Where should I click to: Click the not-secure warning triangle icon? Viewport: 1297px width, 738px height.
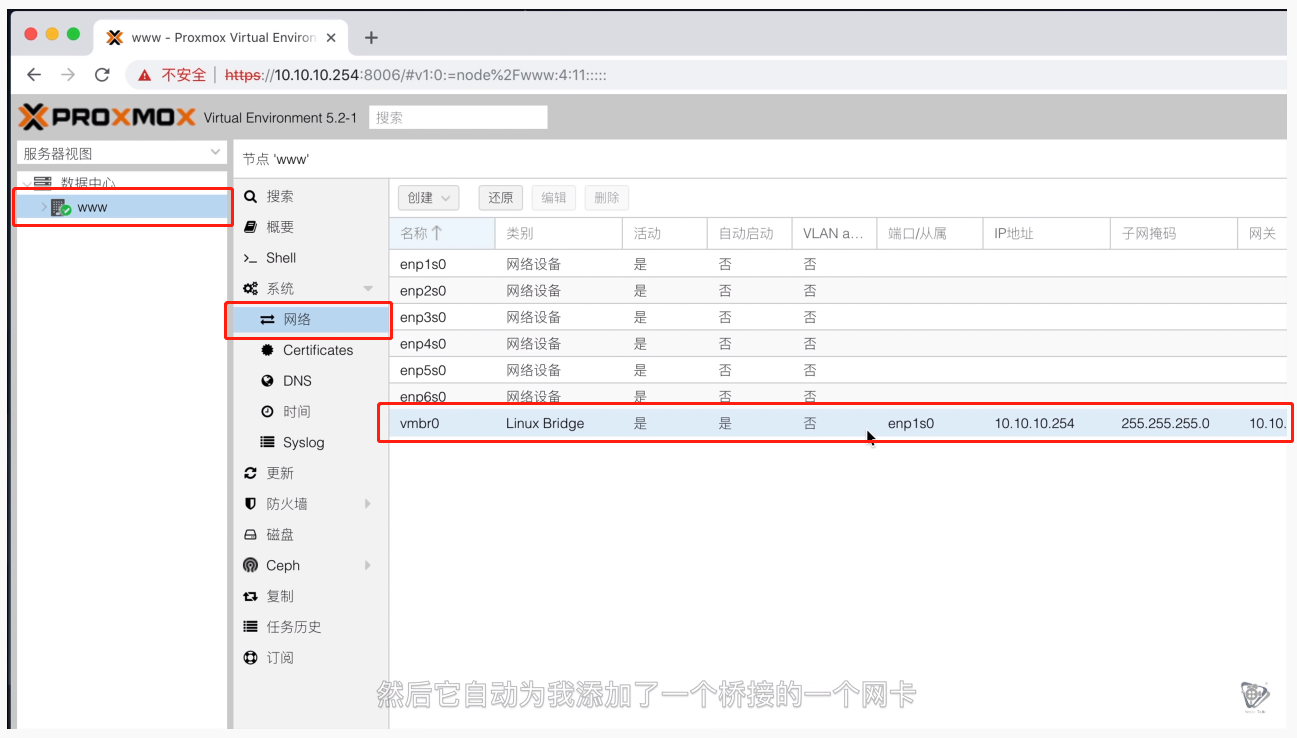click(x=145, y=75)
